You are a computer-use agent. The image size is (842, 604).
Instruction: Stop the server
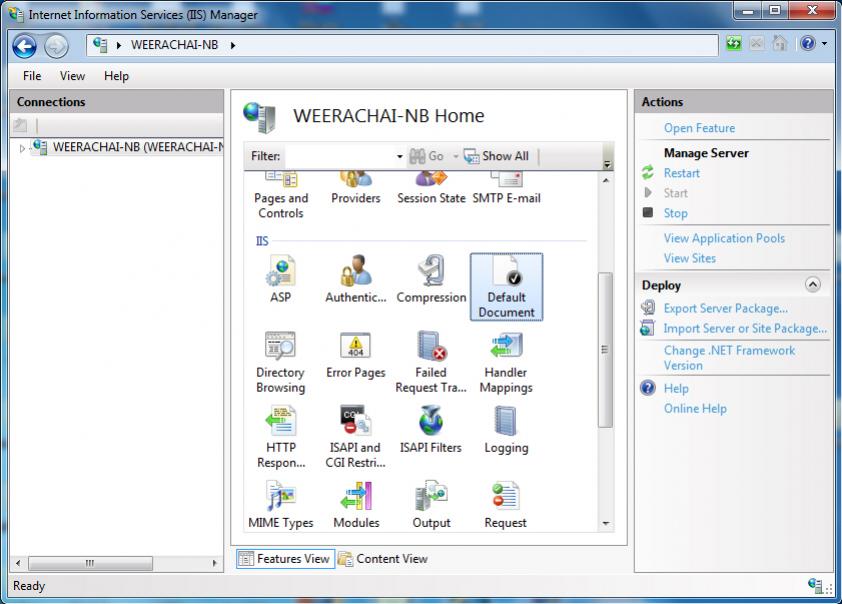click(x=676, y=213)
